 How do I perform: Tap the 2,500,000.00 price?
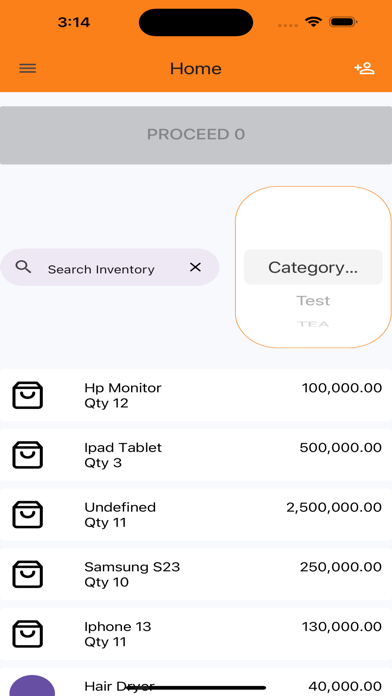334,507
